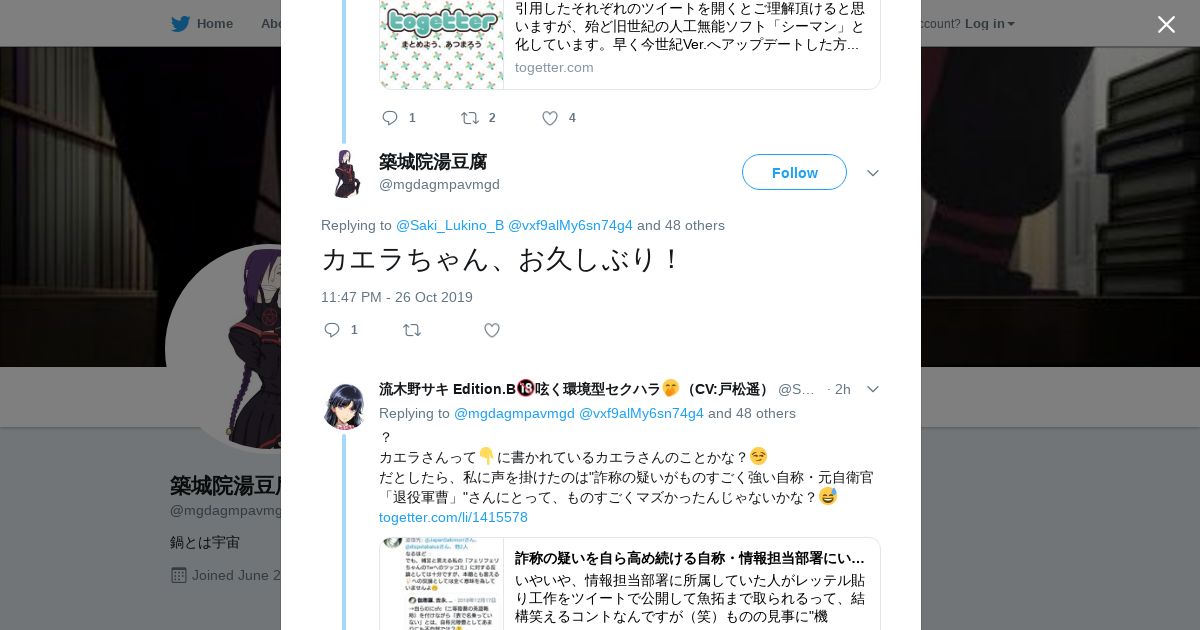Like the カエラちゃん、お久しぶり！ tweet
This screenshot has height=630, width=1200.
pyautogui.click(x=492, y=330)
